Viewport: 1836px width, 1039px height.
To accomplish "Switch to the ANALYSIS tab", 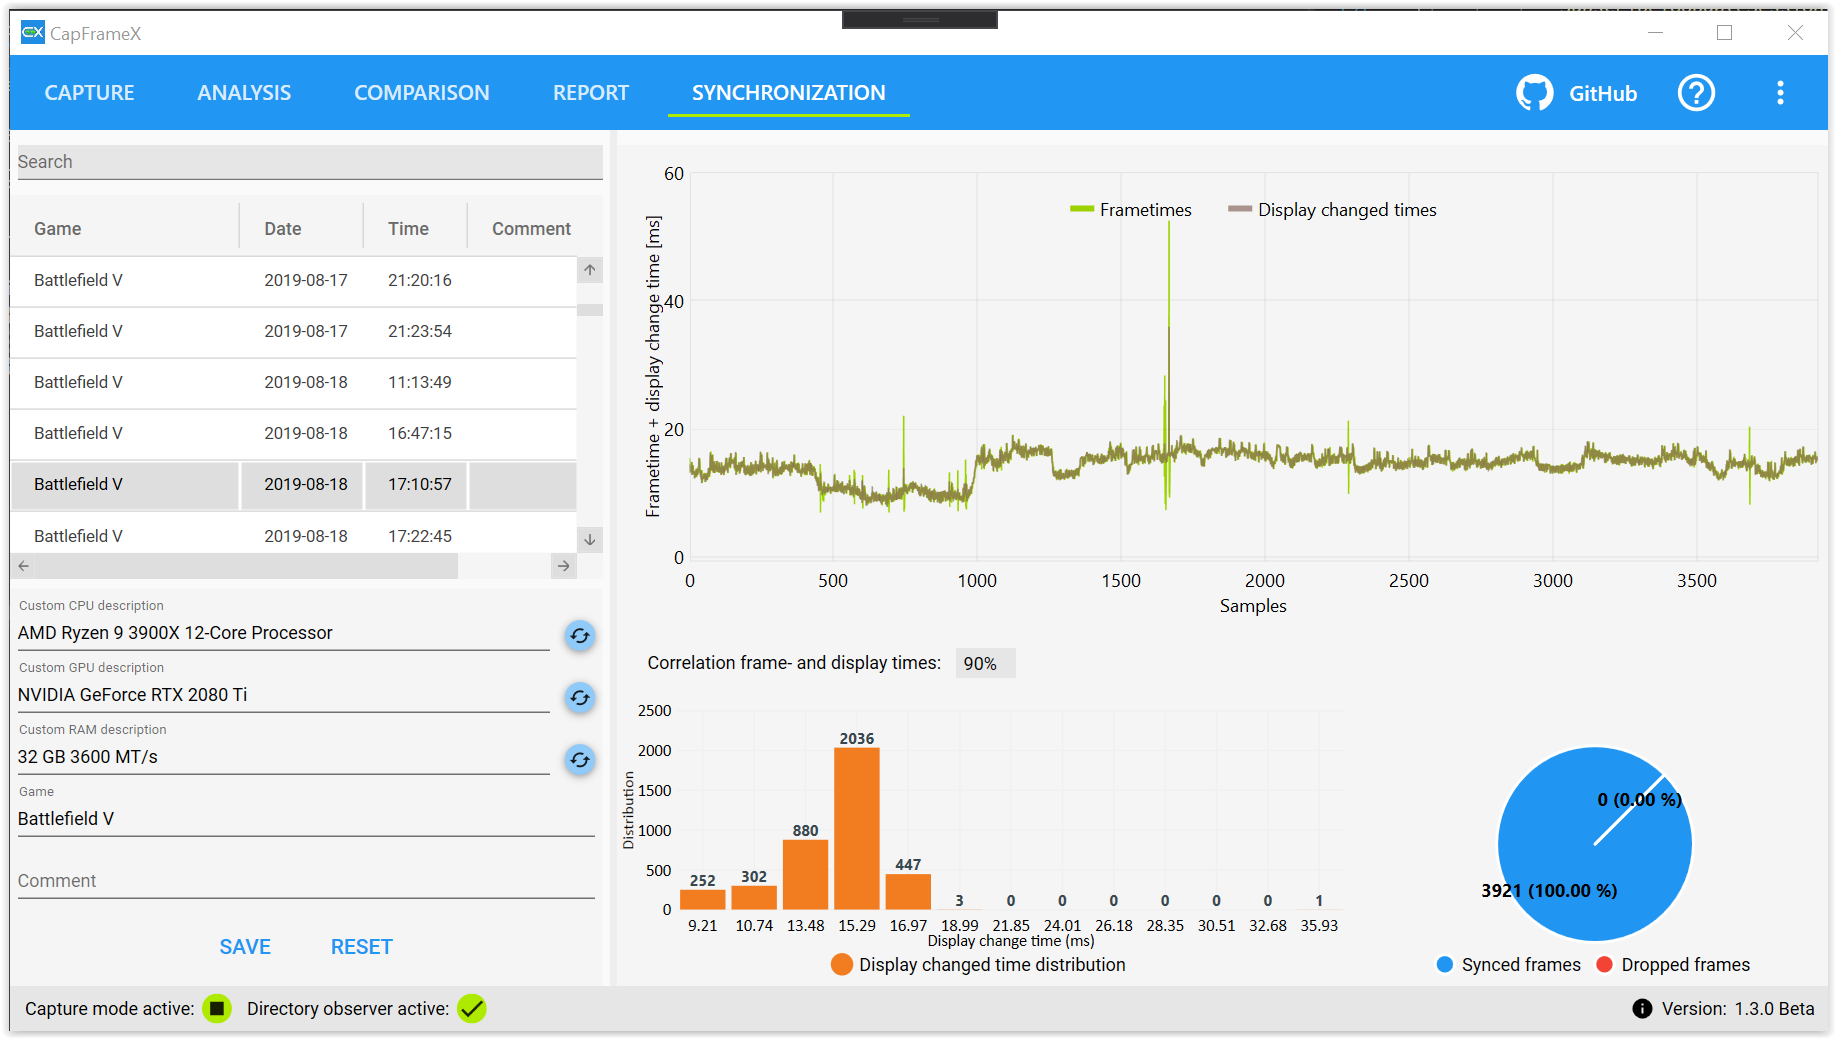I will pos(244,93).
